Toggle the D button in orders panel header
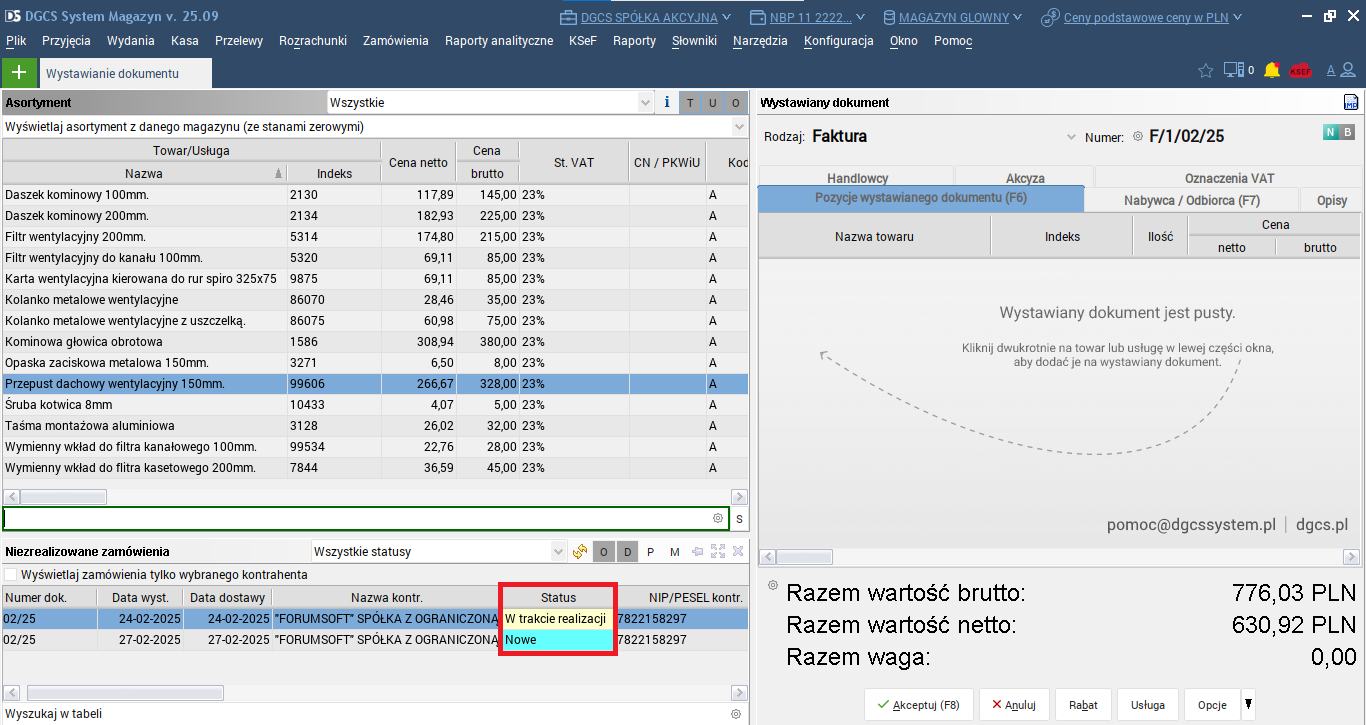Image resolution: width=1366 pixels, height=725 pixels. 627,552
